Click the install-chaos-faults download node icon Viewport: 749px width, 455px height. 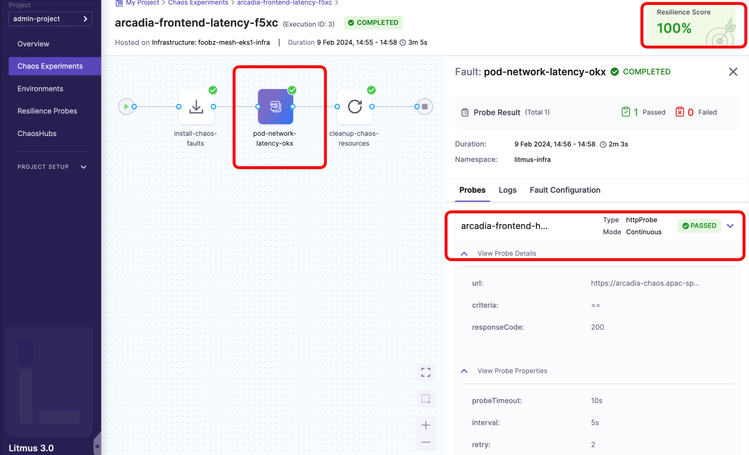196,107
